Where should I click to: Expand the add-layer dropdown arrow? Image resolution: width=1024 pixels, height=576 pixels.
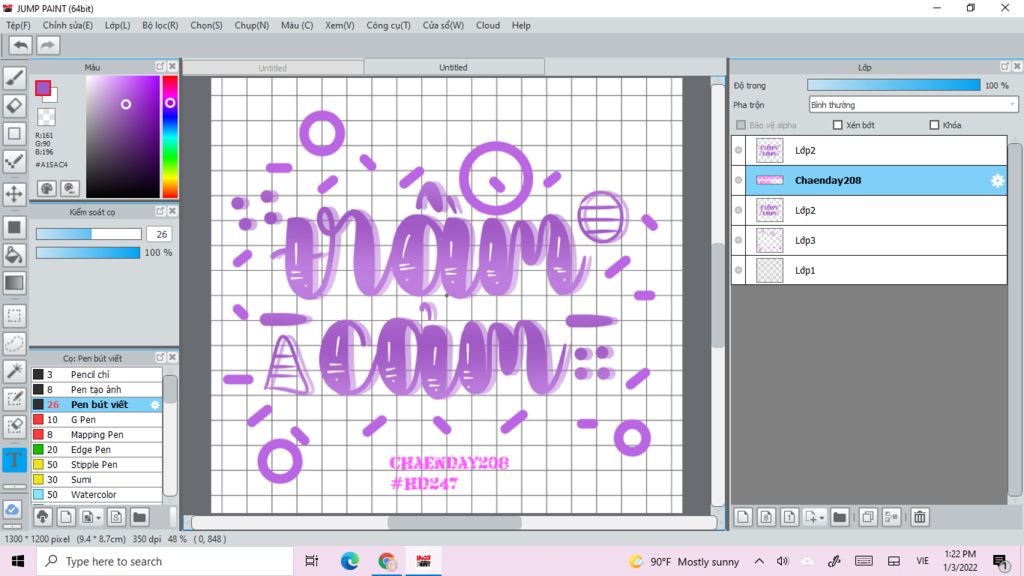[x=822, y=518]
